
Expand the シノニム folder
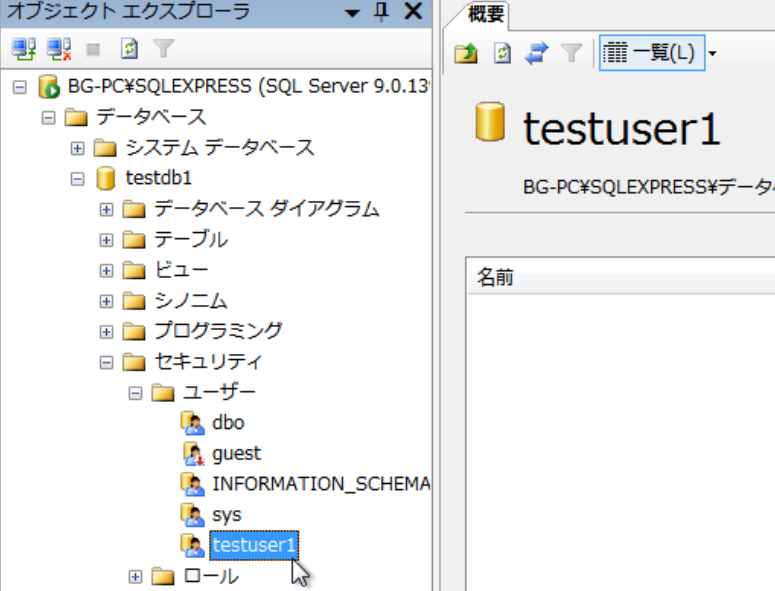[x=106, y=301]
